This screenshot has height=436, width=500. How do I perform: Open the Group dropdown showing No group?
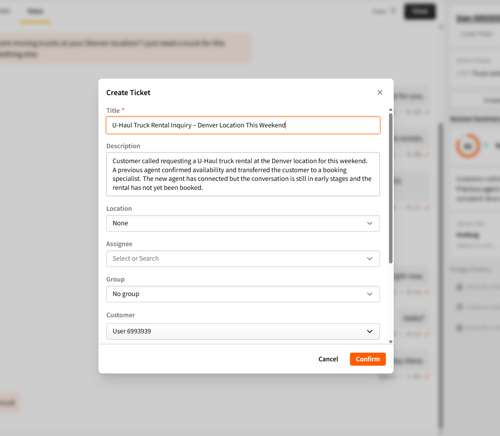pos(243,294)
